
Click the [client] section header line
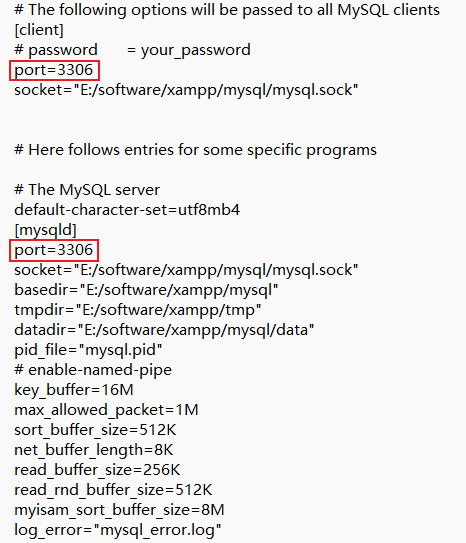pyautogui.click(x=39, y=30)
